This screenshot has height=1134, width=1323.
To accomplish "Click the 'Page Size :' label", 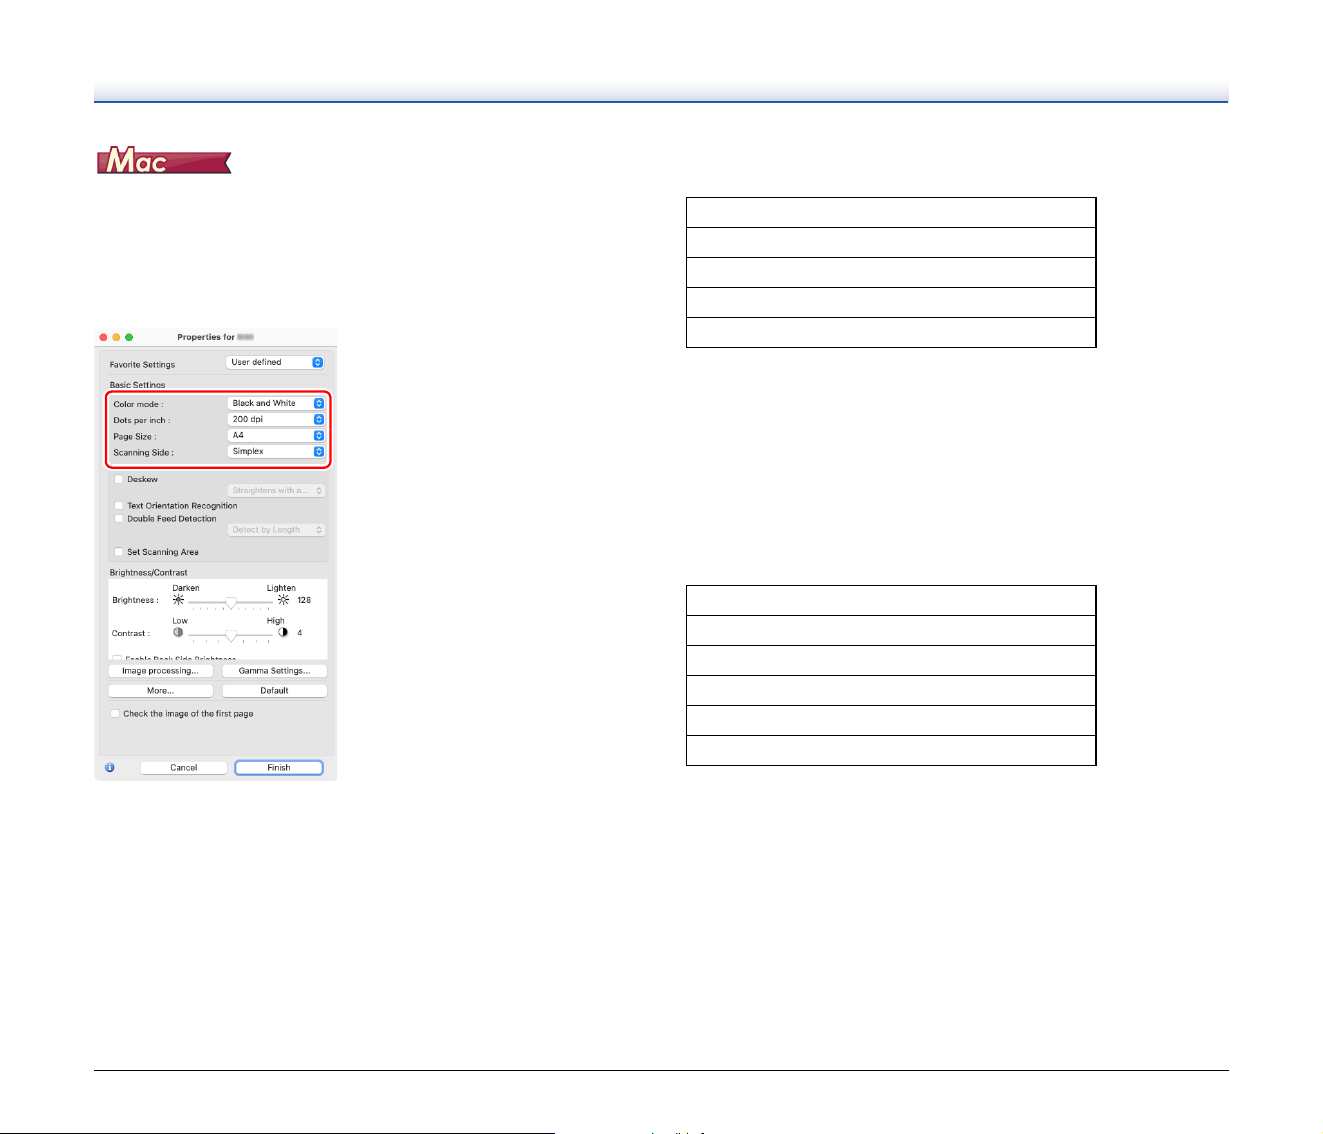I will coord(135,437).
